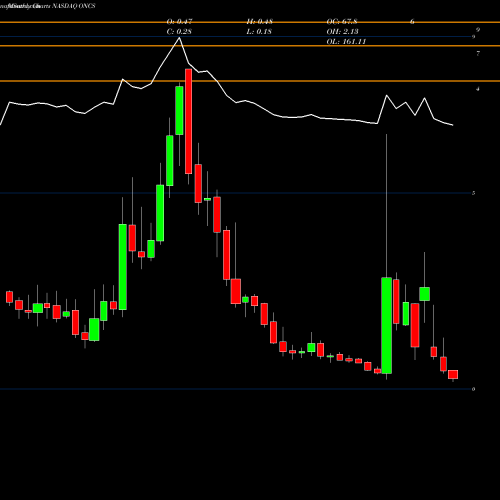Screen dimensions: 500x500
Task: Click the giant green candle on the right side
Action: pos(387,325)
